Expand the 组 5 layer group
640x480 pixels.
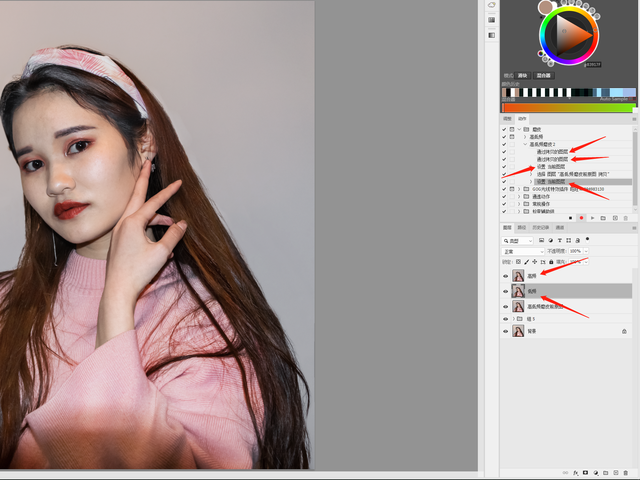(514, 319)
